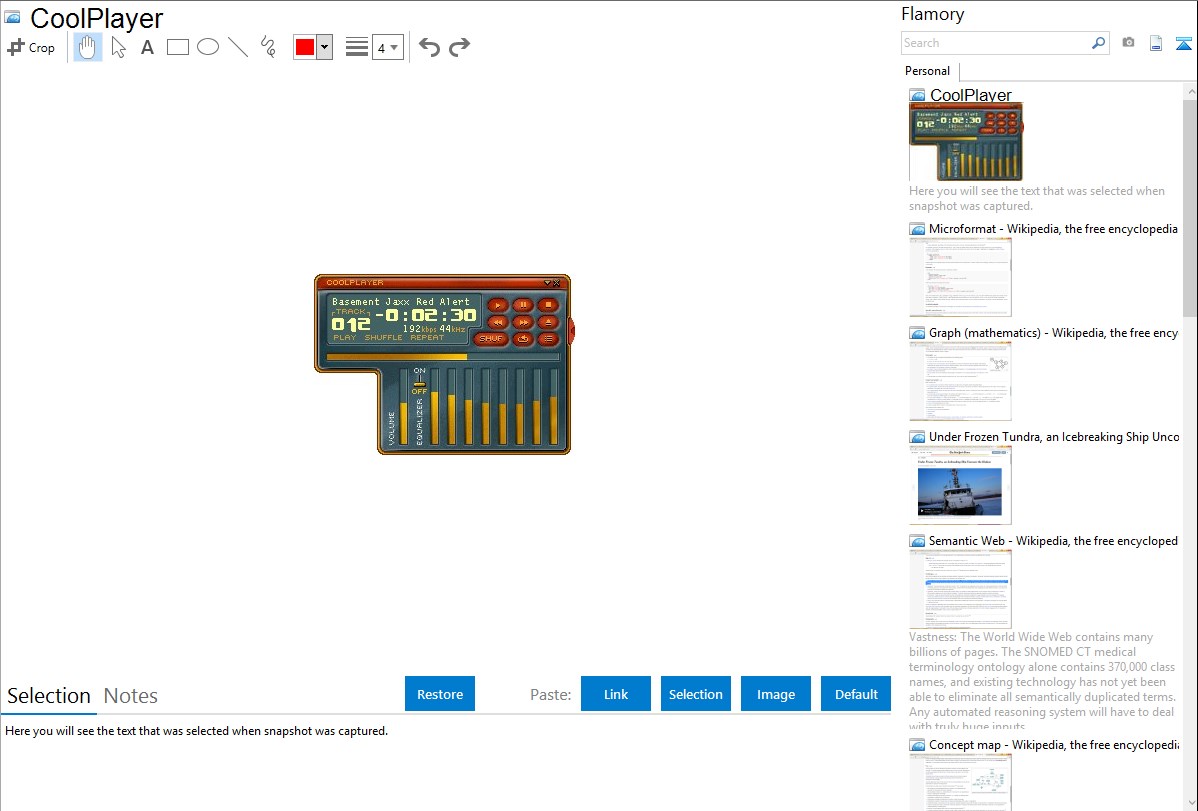Screen dimensions: 1198x811
Task: Click the camera capture icon
Action: click(x=1128, y=43)
